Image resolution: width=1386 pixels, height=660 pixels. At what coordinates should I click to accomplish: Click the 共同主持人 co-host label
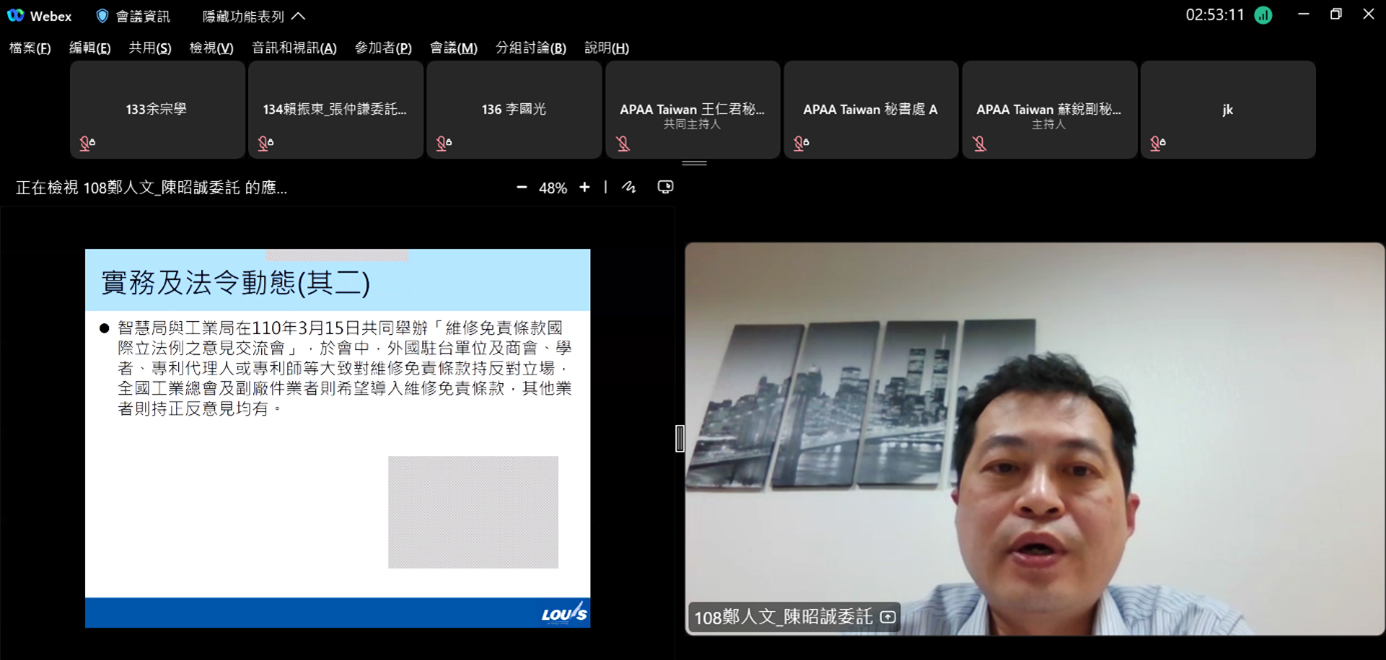click(692, 124)
